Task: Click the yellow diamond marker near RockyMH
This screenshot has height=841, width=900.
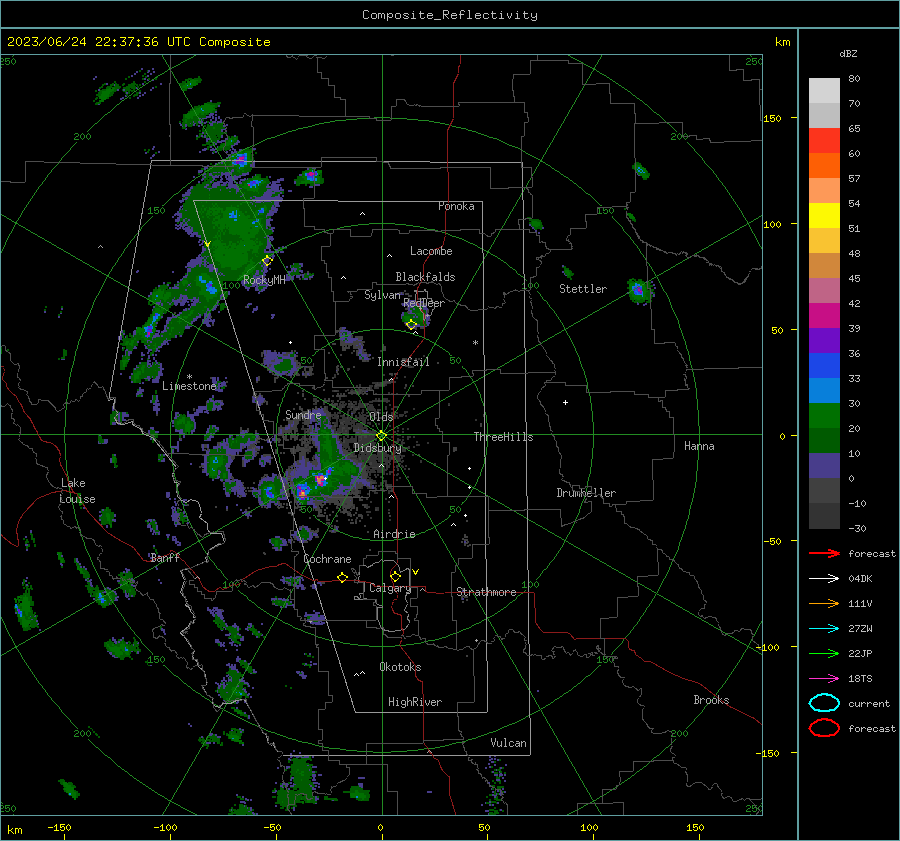Action: click(x=267, y=261)
